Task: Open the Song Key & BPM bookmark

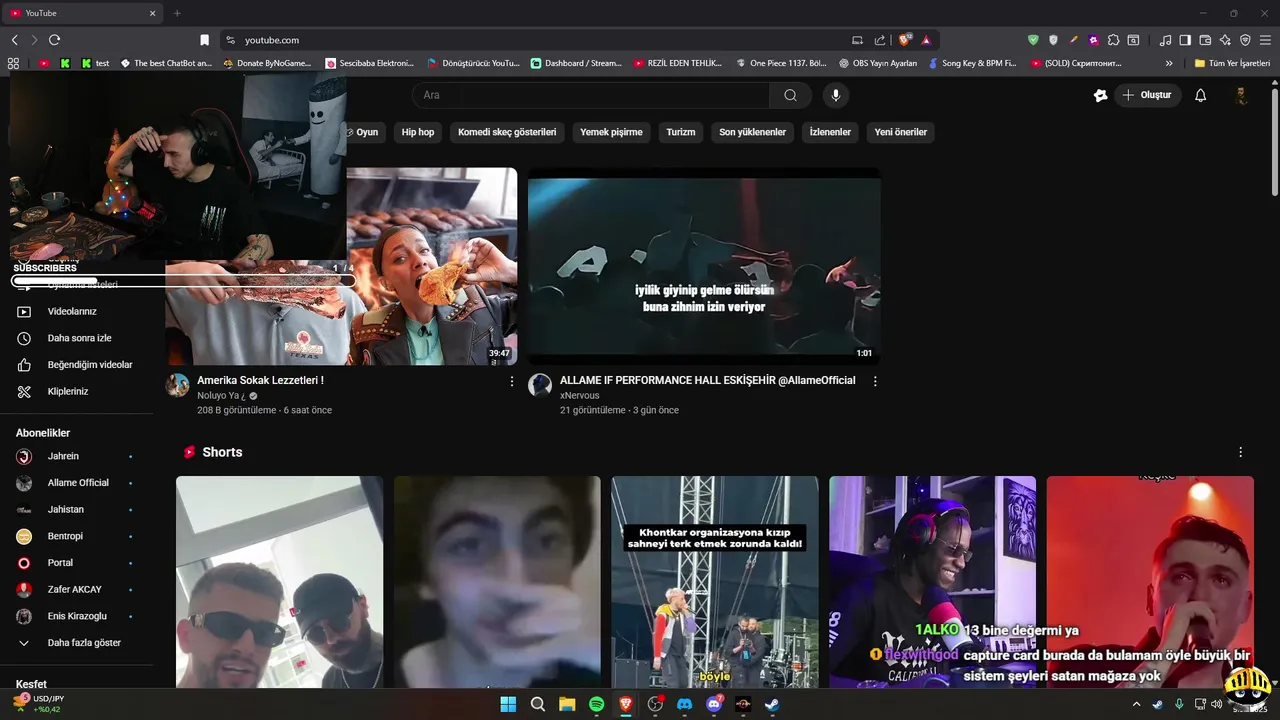Action: point(972,63)
